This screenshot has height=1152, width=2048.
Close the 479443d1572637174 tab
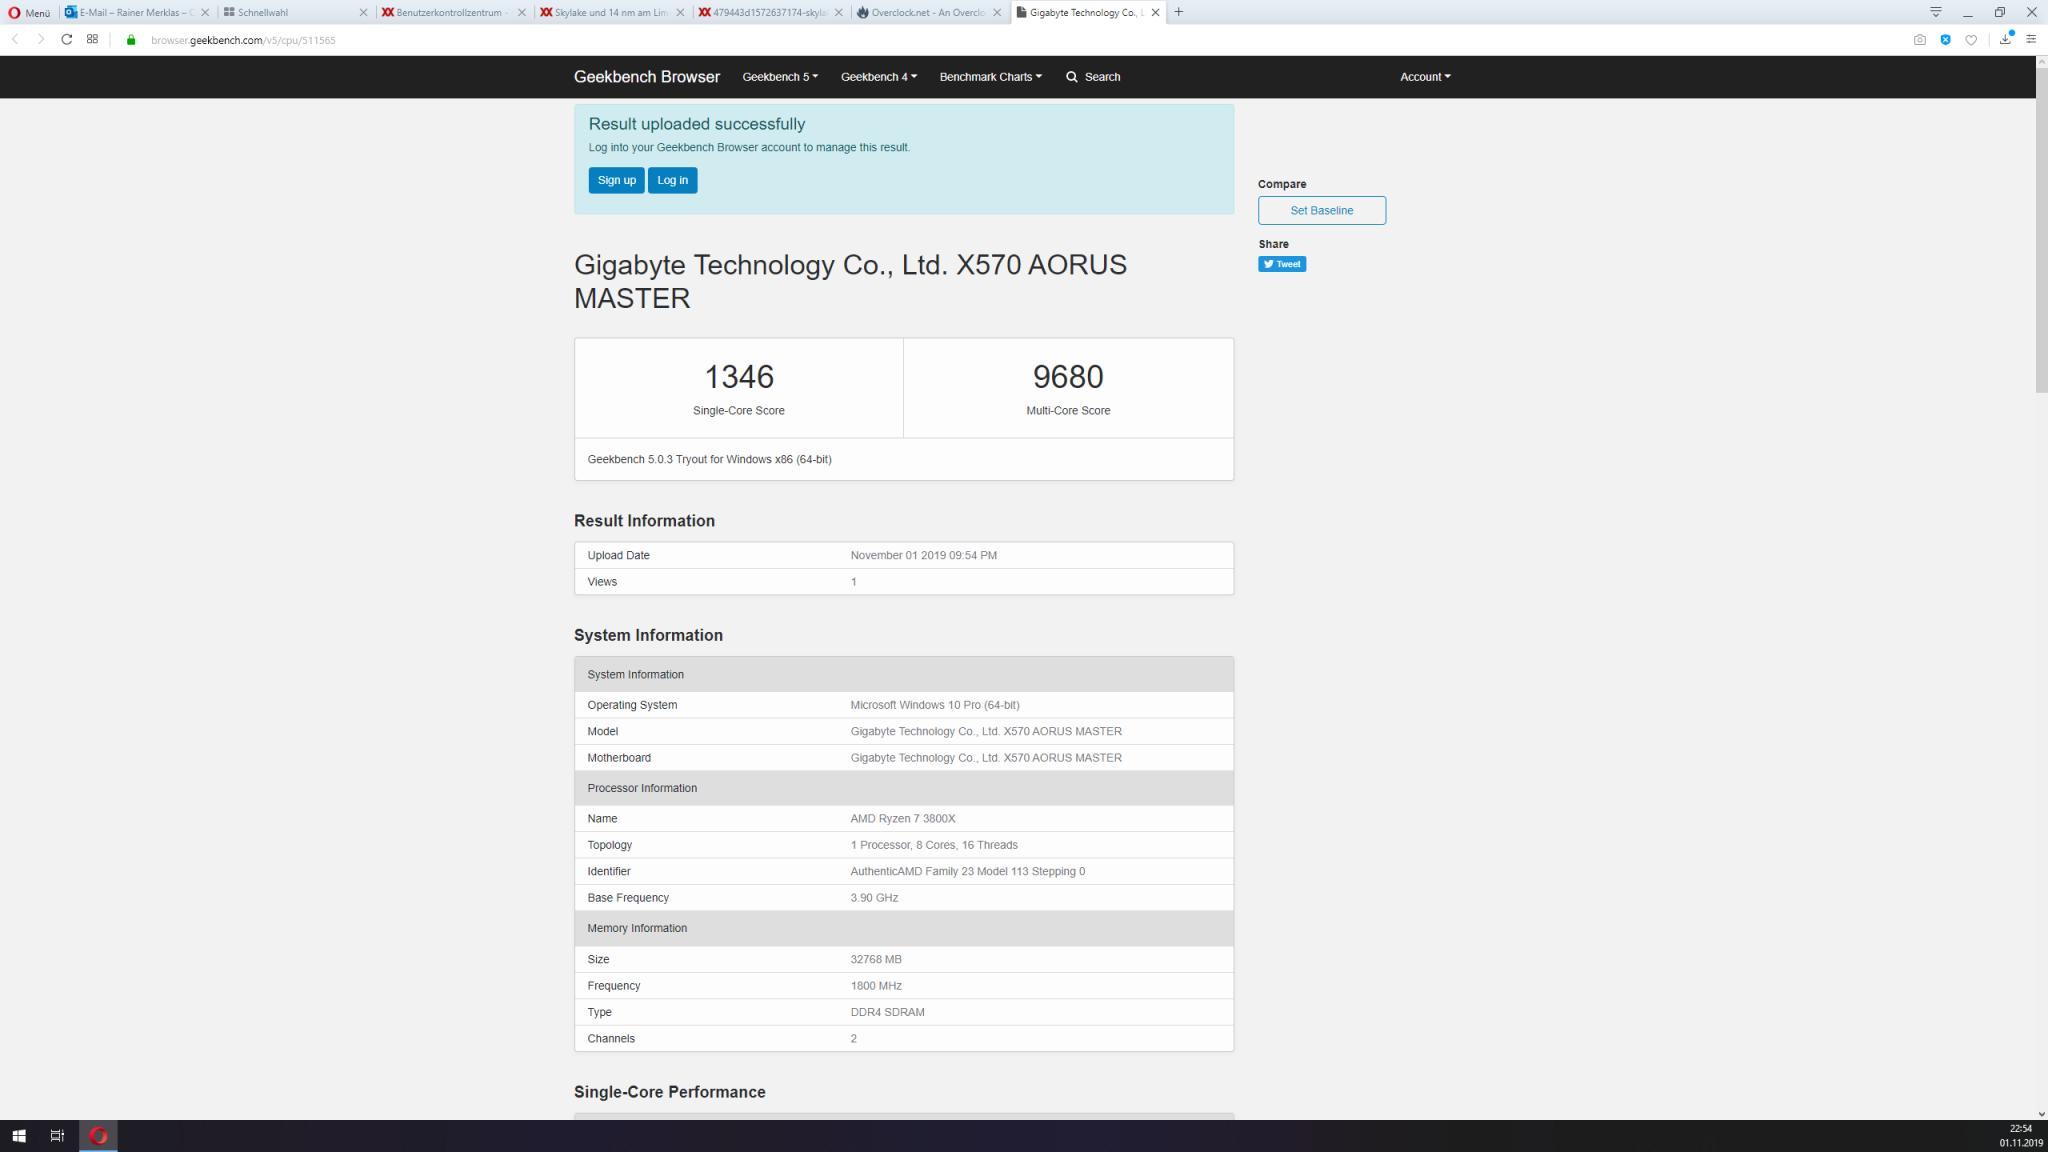click(x=838, y=12)
